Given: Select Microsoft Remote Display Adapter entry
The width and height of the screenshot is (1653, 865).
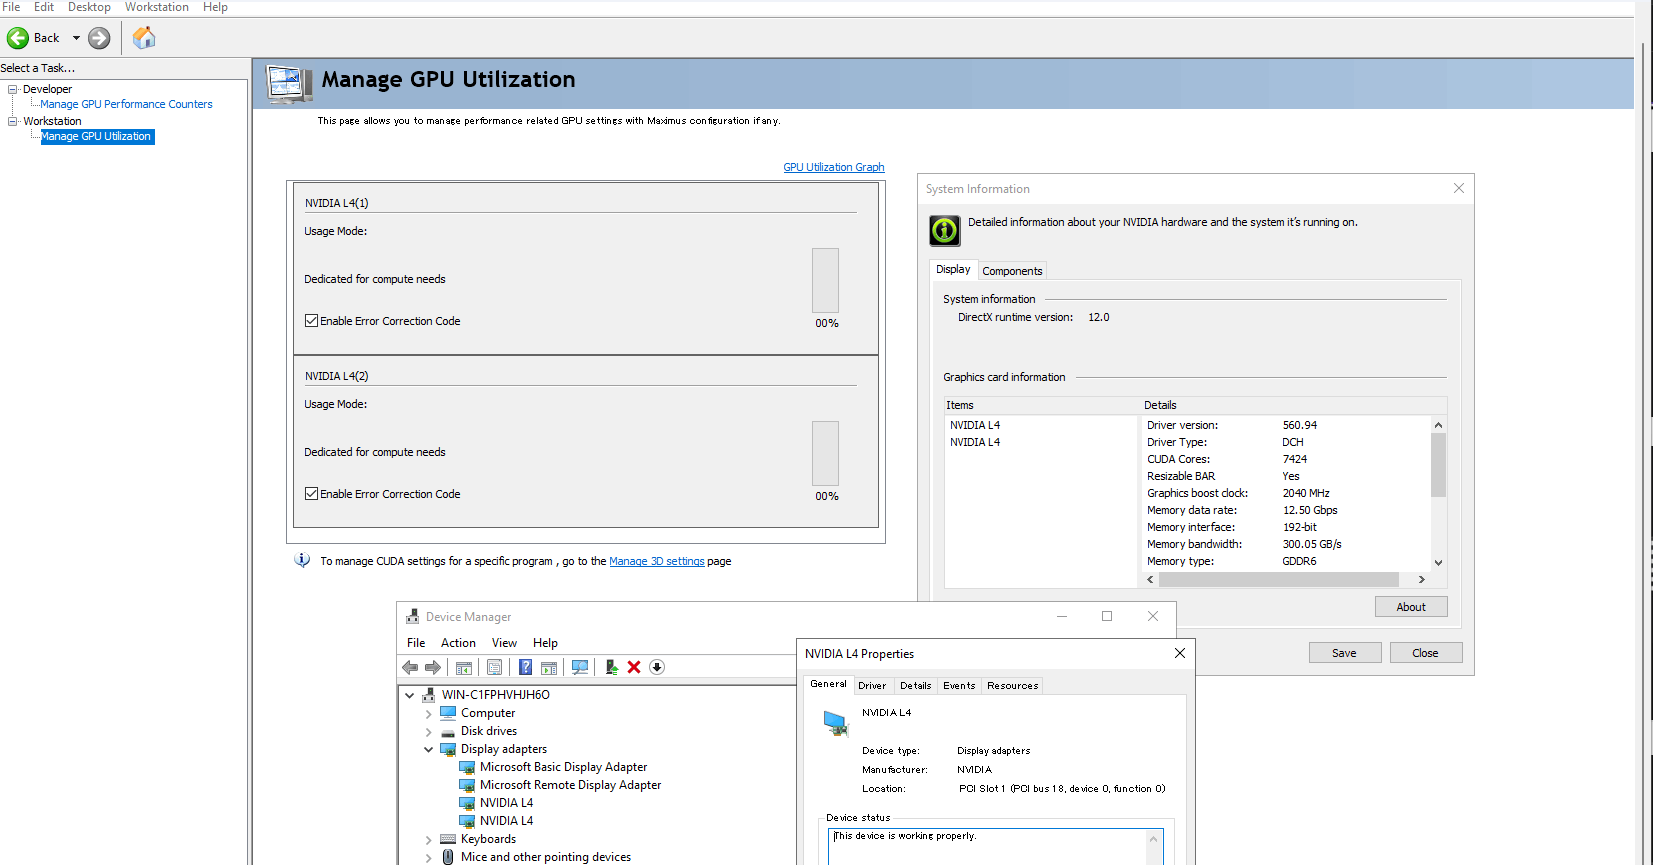Looking at the screenshot, I should tap(570, 785).
